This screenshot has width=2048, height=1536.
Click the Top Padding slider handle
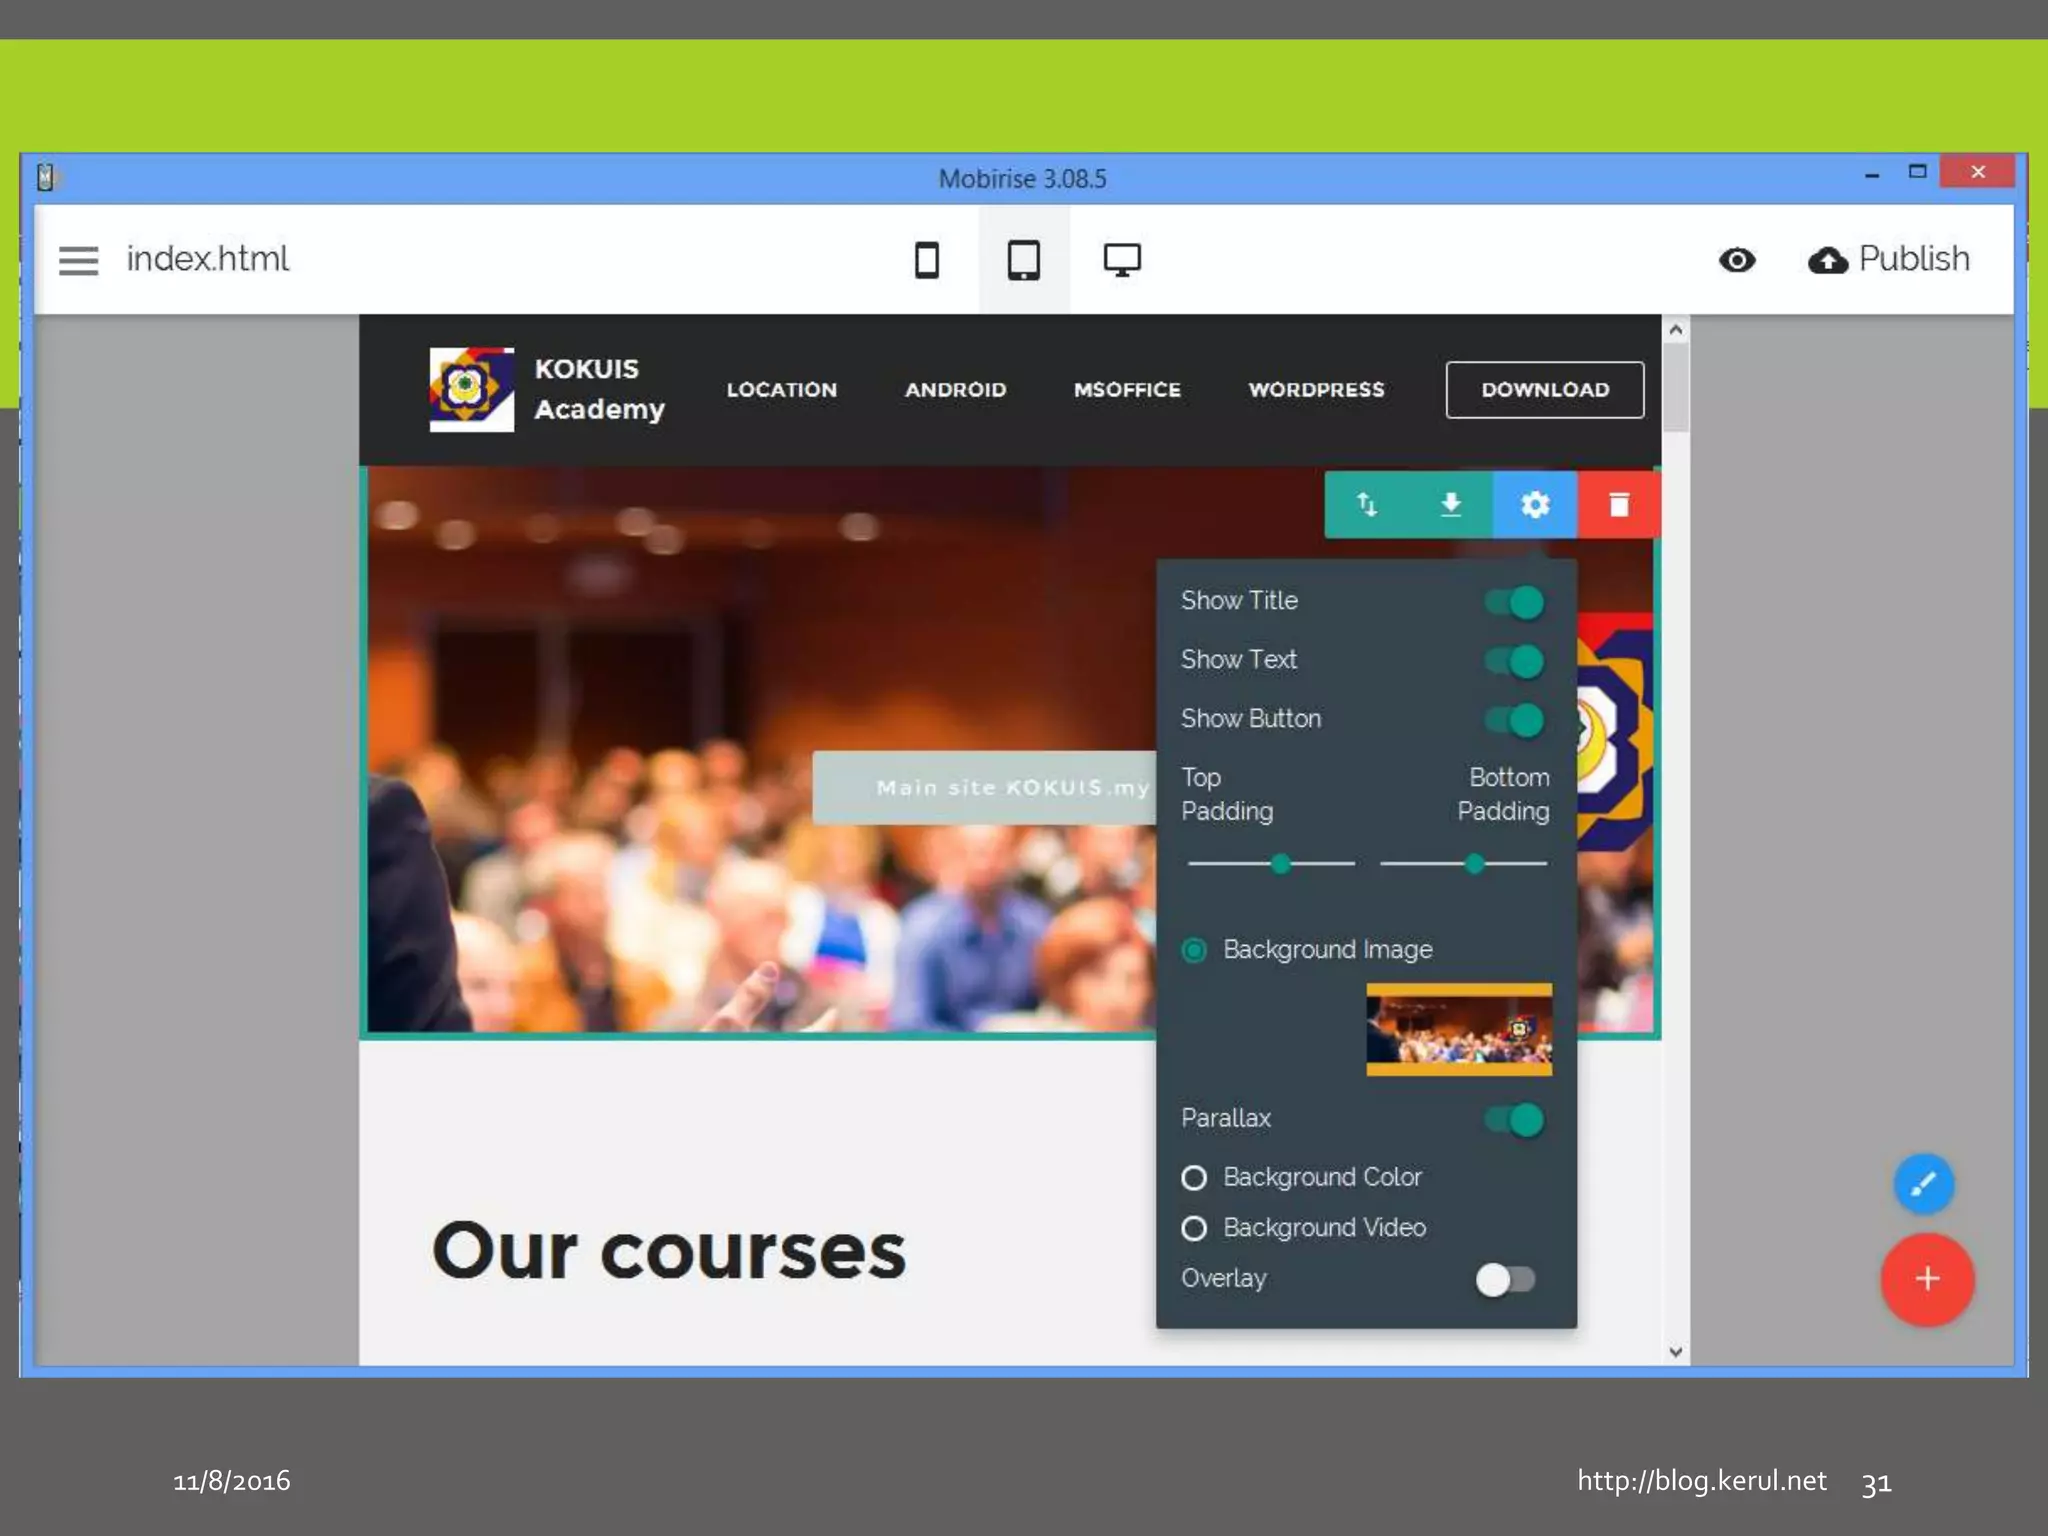pyautogui.click(x=1280, y=863)
